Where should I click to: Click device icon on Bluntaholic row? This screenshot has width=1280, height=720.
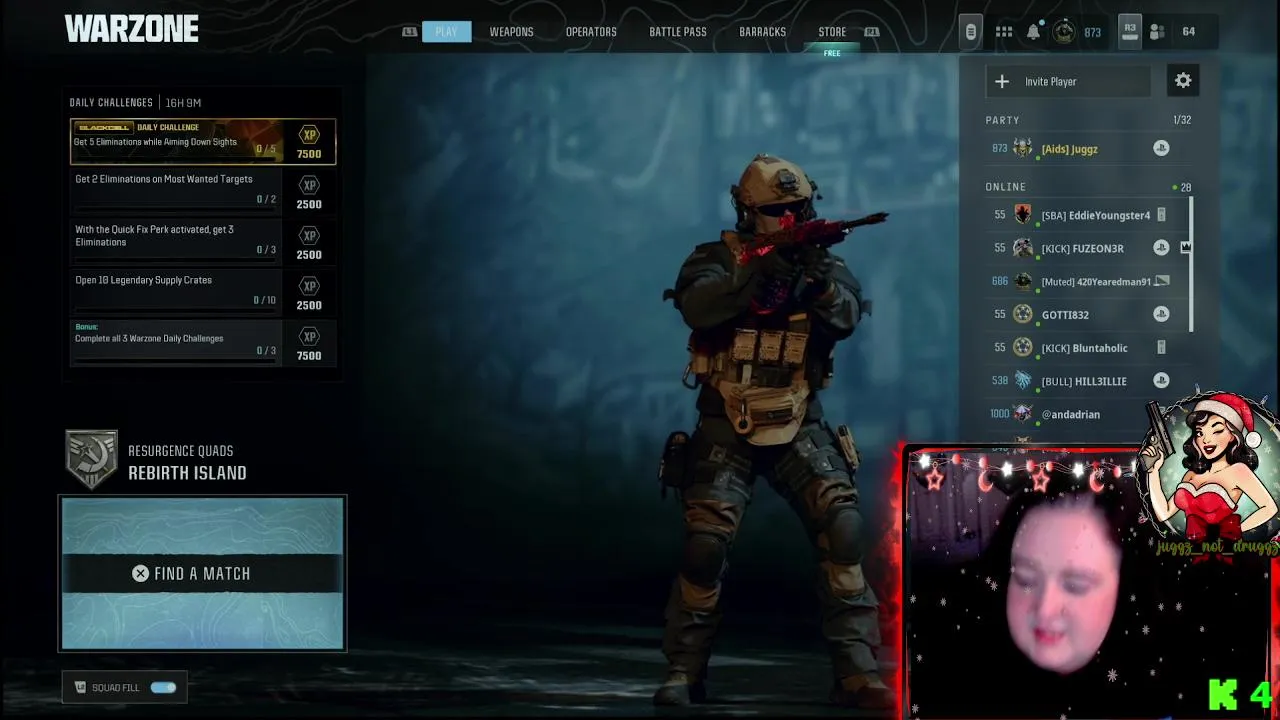[x=1161, y=348]
